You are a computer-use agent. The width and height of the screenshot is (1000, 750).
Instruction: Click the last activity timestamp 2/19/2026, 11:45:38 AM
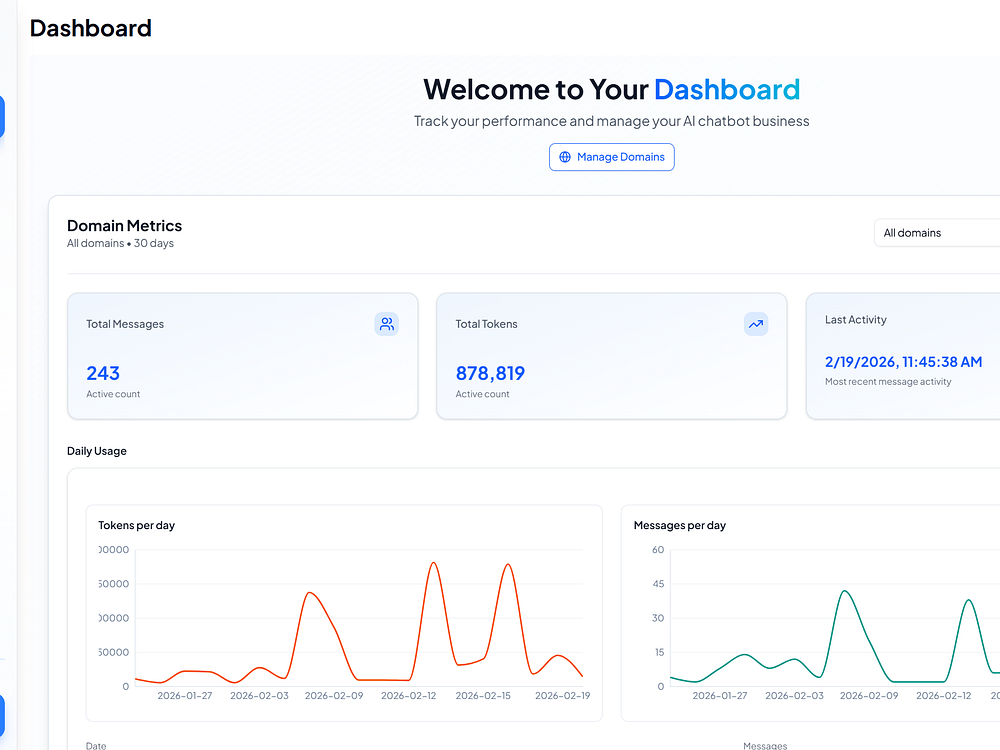[903, 362]
